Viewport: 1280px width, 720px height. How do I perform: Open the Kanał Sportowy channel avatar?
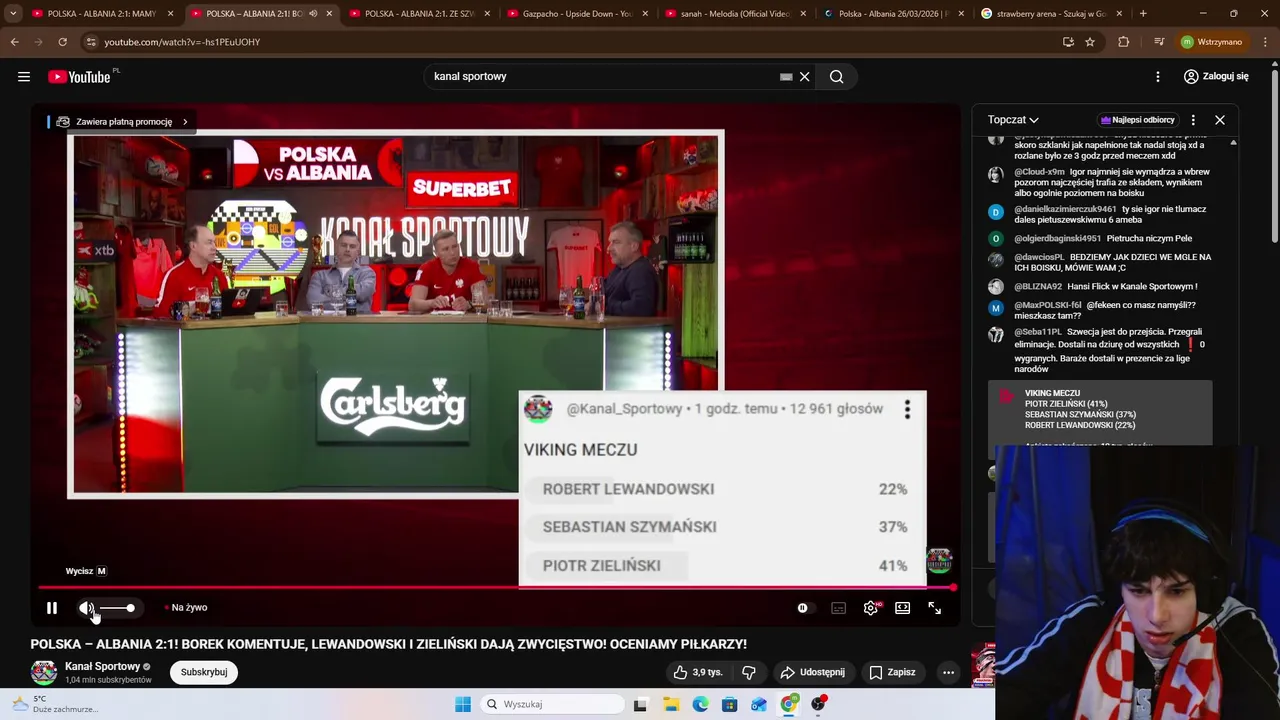(x=44, y=672)
